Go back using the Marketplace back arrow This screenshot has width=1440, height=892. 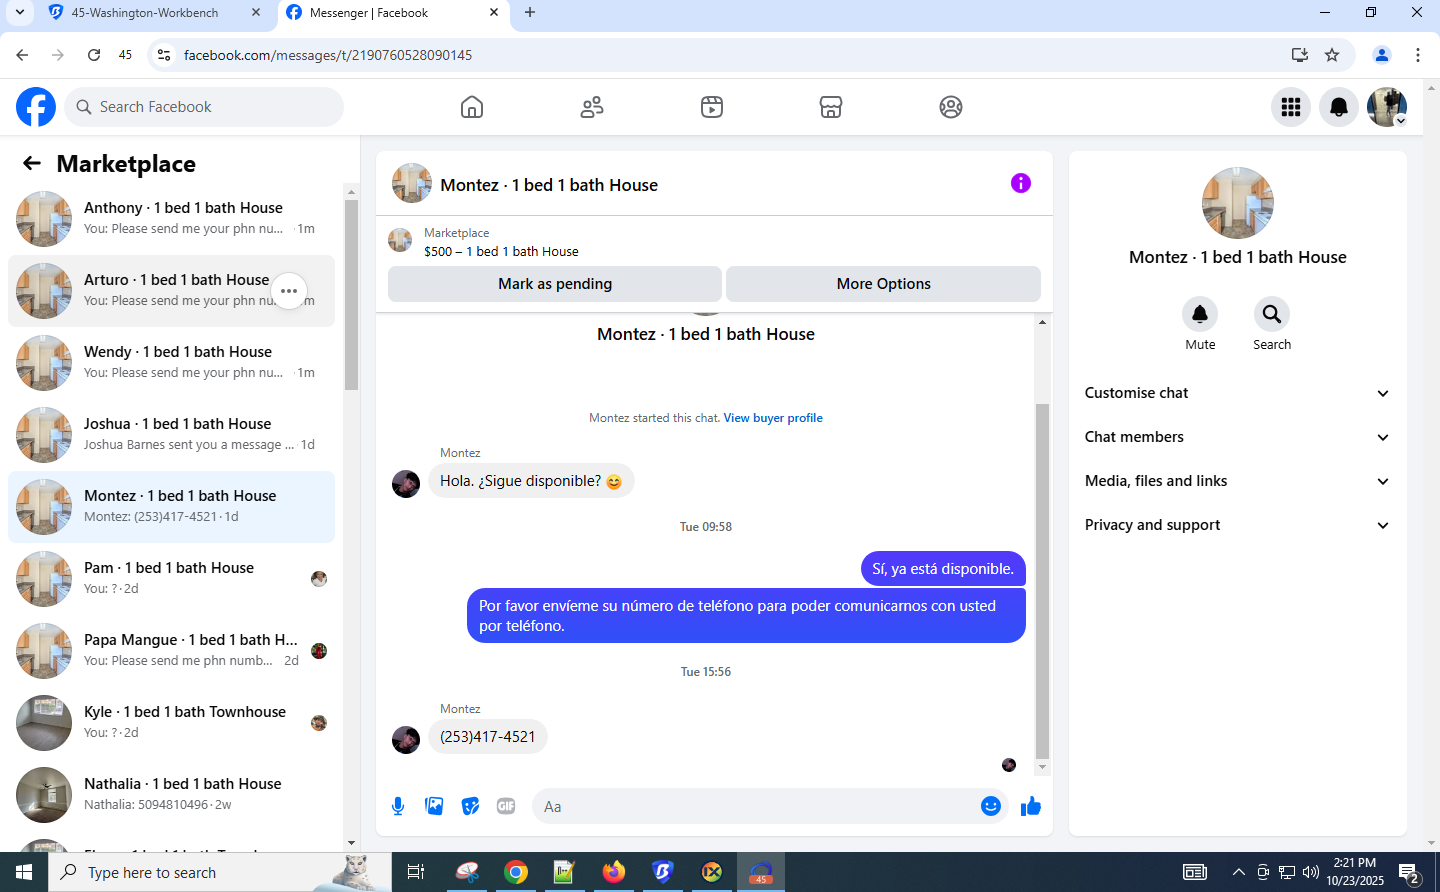(x=32, y=163)
